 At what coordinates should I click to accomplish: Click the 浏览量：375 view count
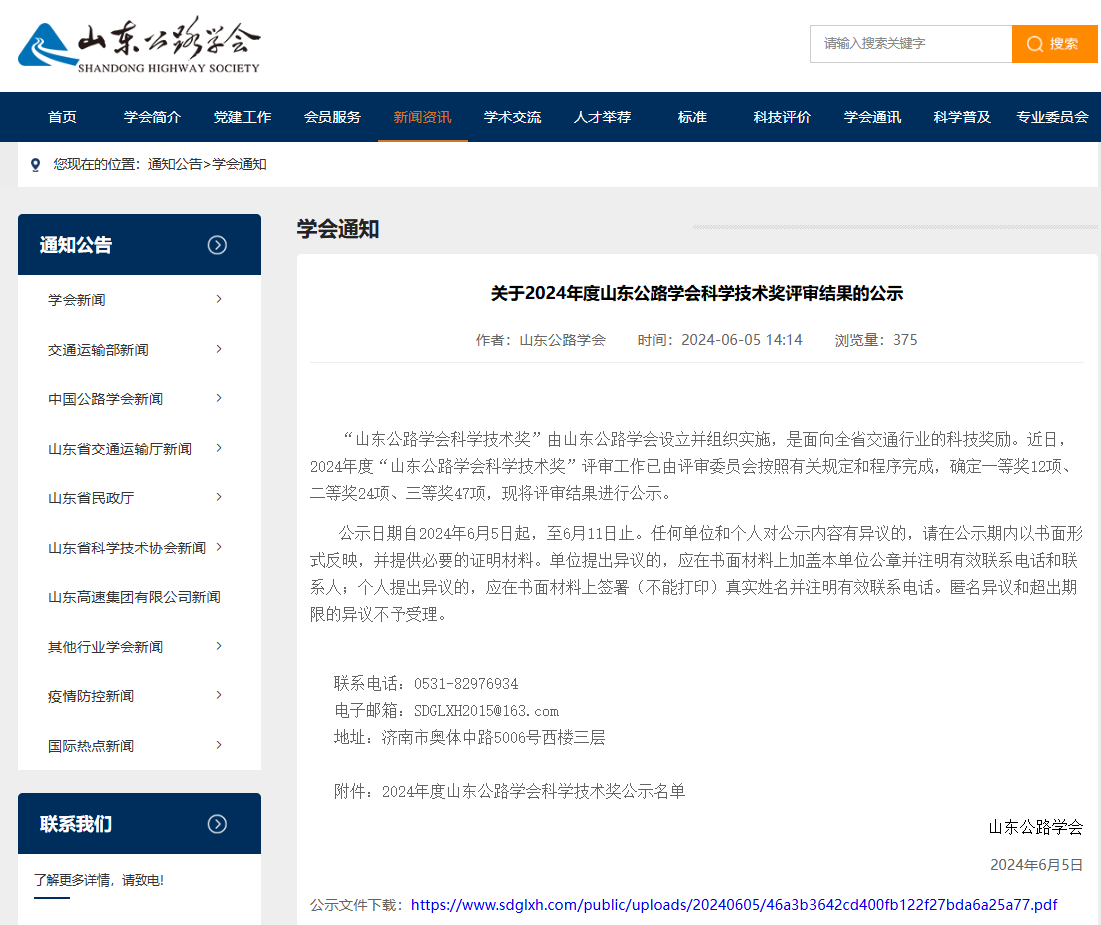pos(876,340)
